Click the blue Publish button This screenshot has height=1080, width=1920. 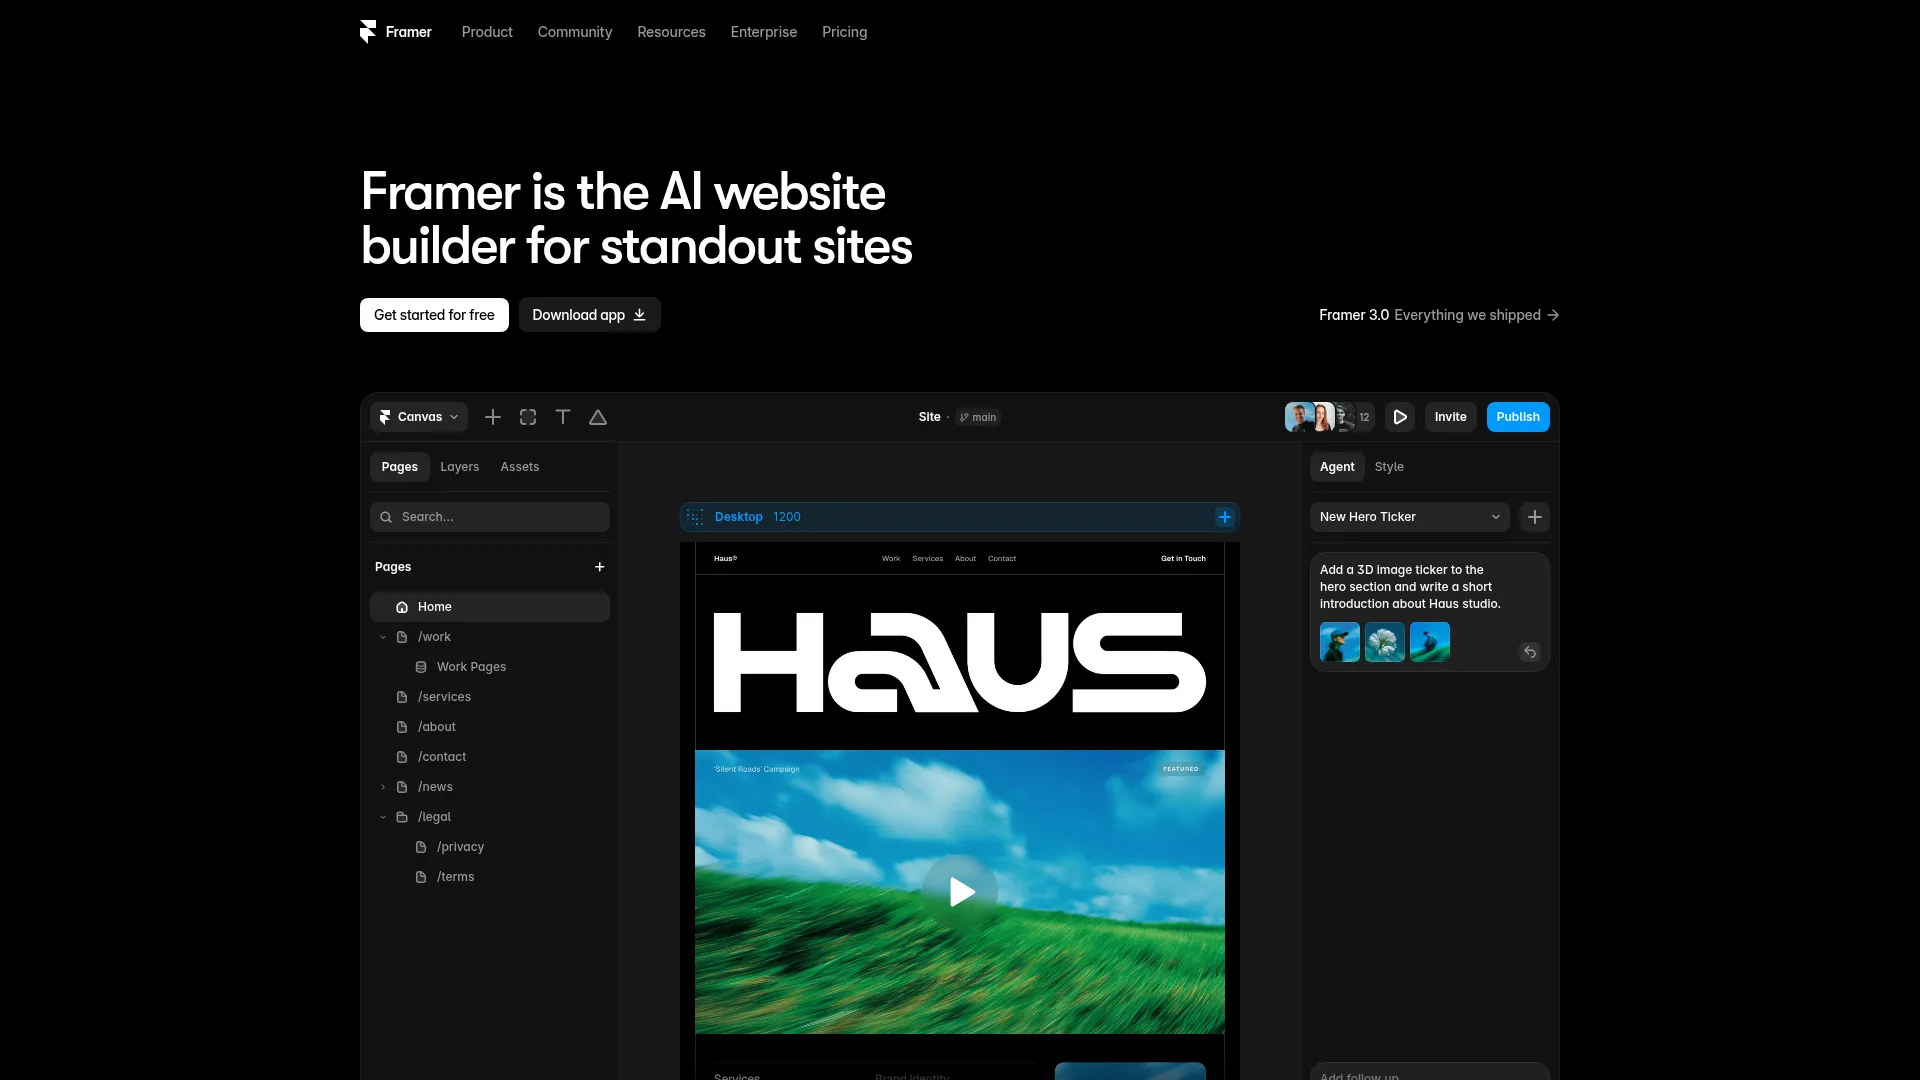(x=1518, y=417)
